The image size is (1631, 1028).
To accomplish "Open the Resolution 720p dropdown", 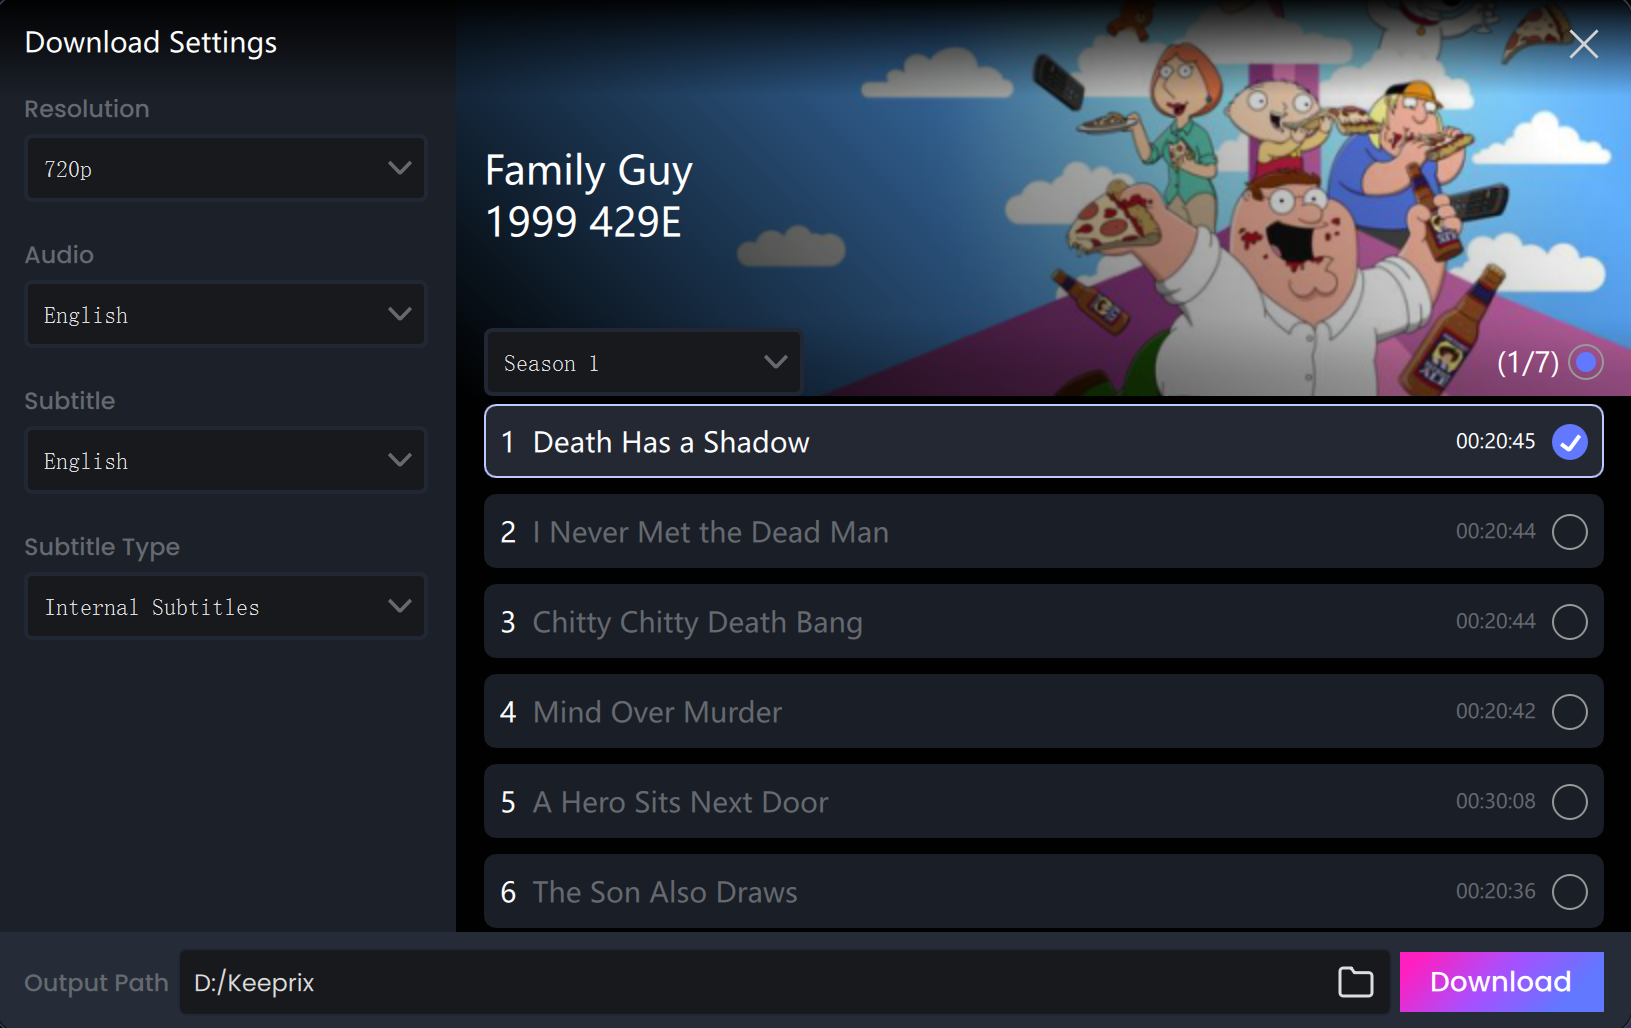I will click(x=226, y=168).
